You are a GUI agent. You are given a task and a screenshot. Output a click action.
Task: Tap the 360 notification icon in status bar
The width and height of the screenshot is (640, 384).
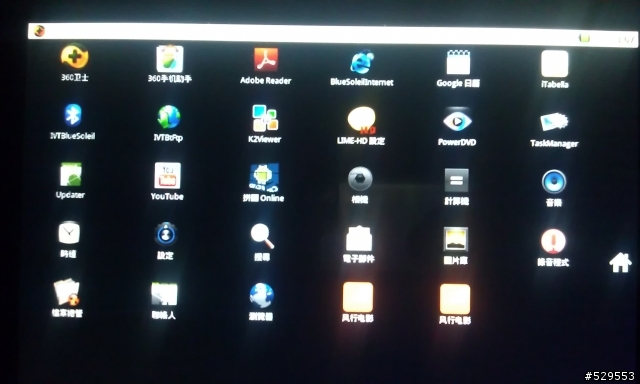click(39, 31)
